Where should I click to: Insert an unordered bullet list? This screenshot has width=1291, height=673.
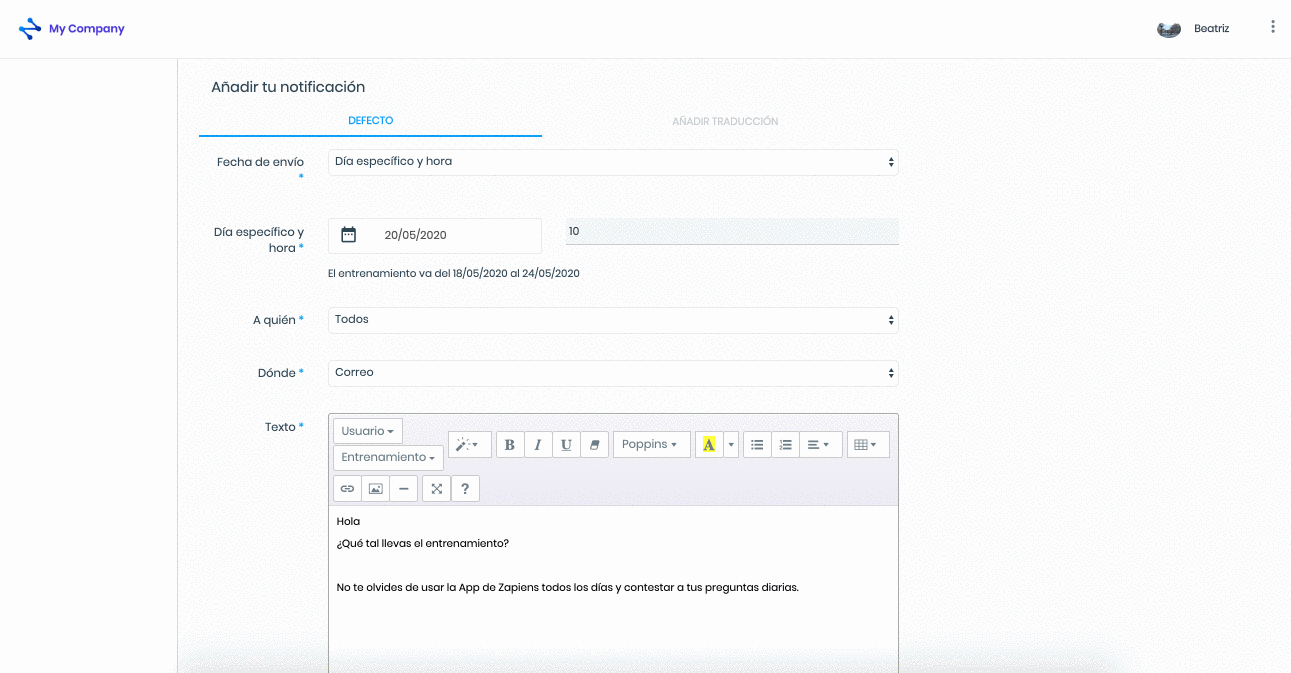pos(757,445)
